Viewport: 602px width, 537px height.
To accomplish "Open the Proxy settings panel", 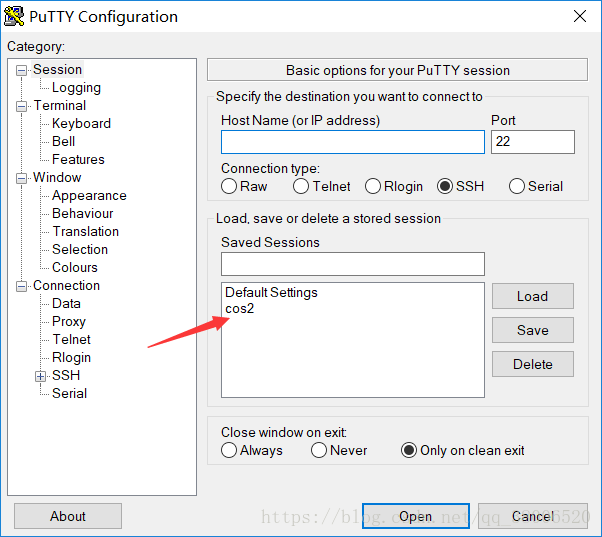I will (69, 322).
